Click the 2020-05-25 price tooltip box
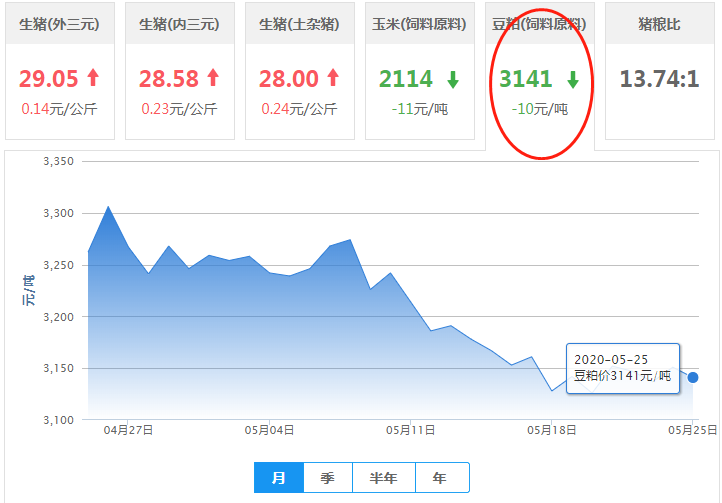The height and width of the screenshot is (503, 722). [x=622, y=369]
